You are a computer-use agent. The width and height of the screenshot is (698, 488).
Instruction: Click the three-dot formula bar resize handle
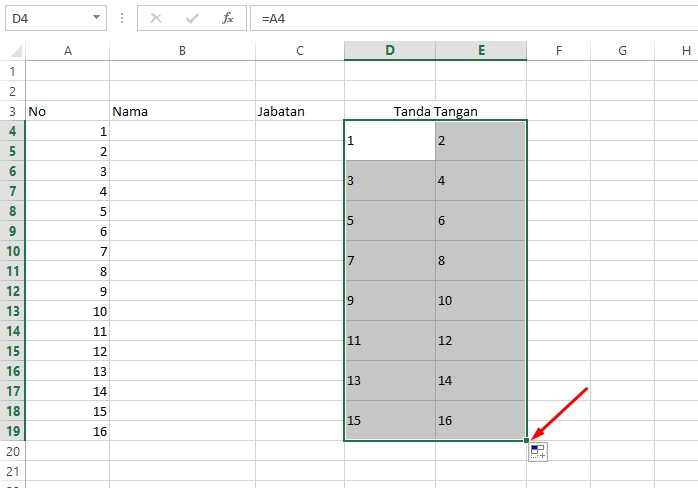122,18
